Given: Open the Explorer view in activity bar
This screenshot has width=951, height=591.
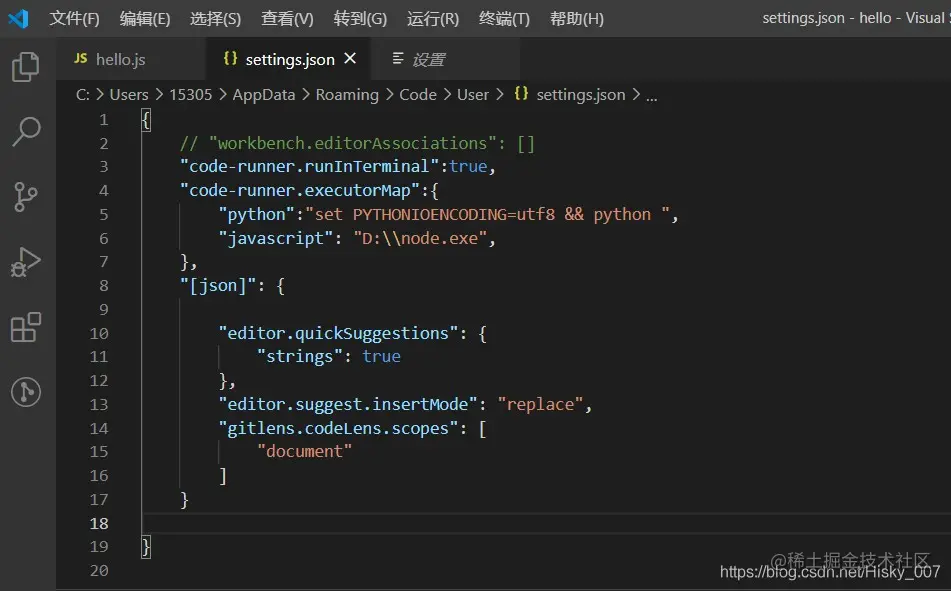Looking at the screenshot, I should click(26, 68).
